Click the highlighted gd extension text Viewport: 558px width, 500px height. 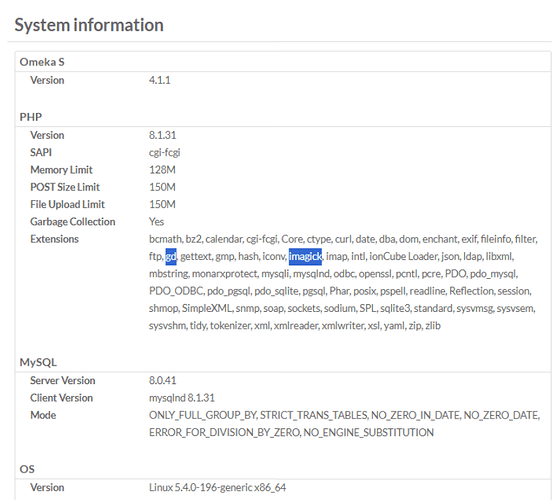pos(171,257)
